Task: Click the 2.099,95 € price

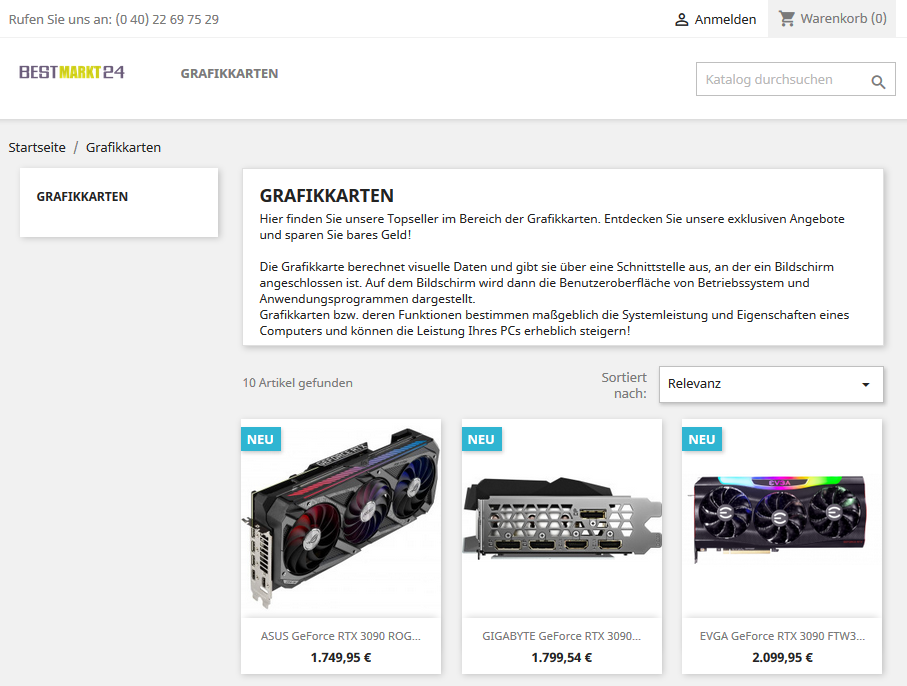Action: point(782,658)
